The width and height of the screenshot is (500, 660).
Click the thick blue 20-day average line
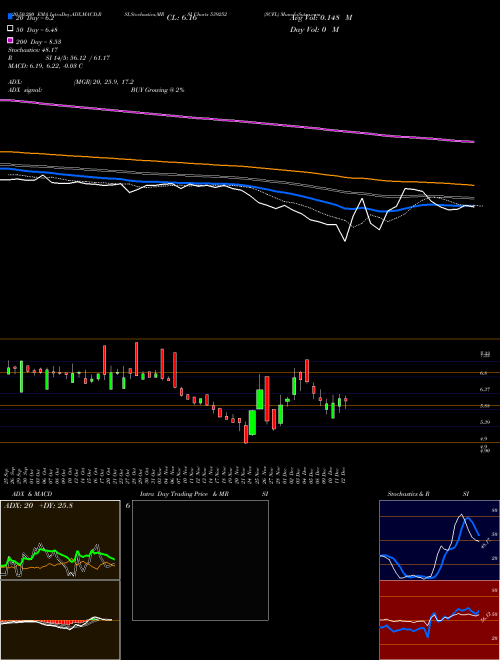click(x=236, y=186)
